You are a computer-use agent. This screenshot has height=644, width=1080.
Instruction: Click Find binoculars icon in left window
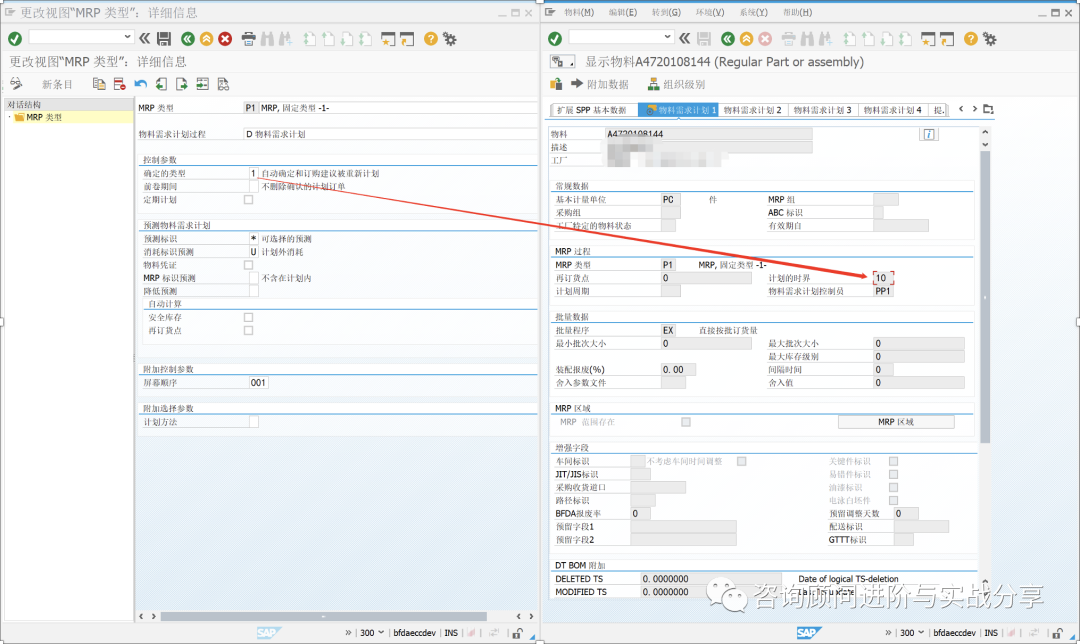point(267,39)
